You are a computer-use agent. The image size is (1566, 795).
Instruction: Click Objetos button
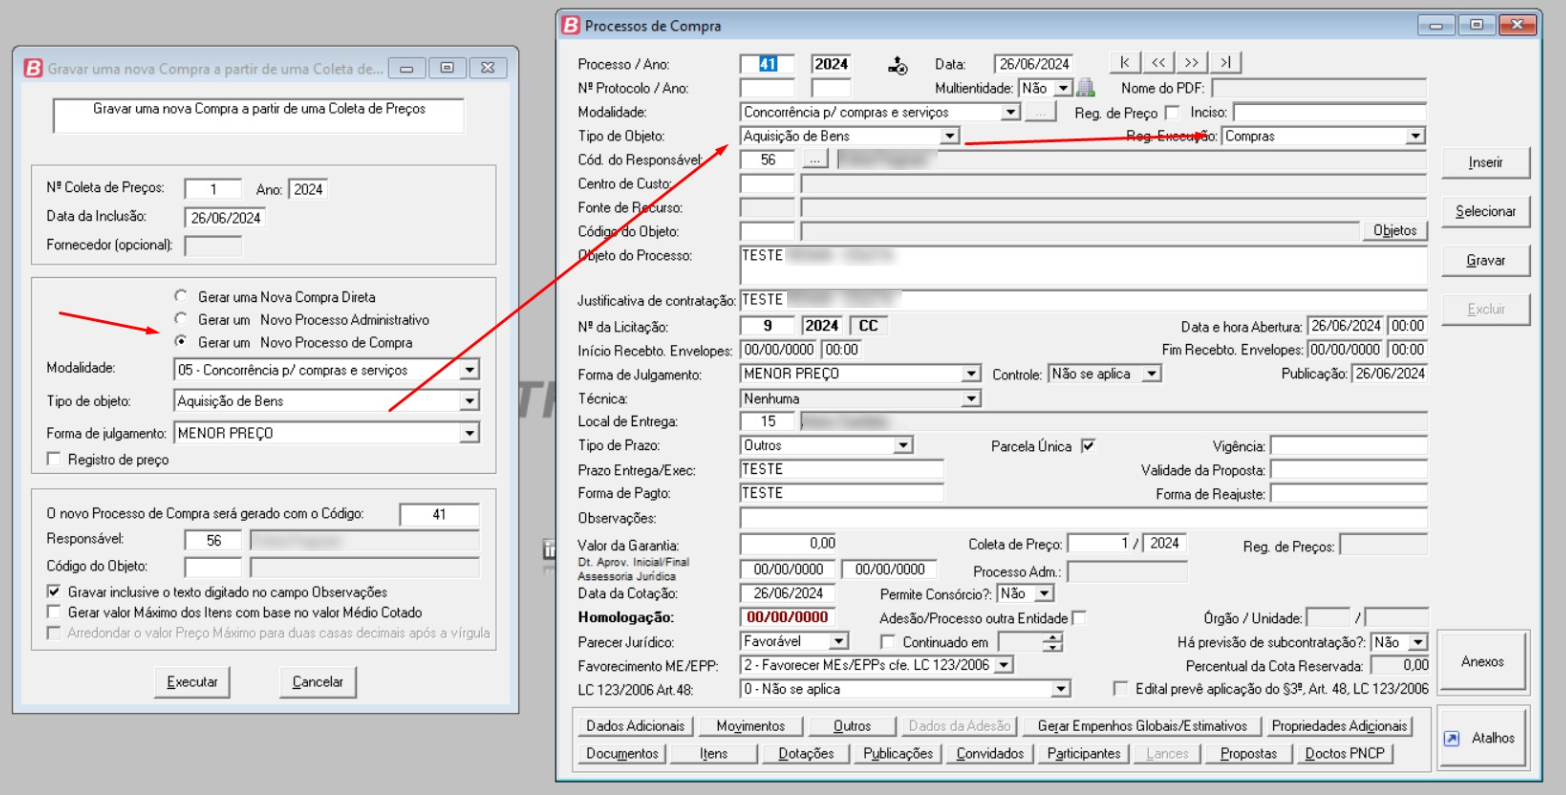pos(1395,231)
